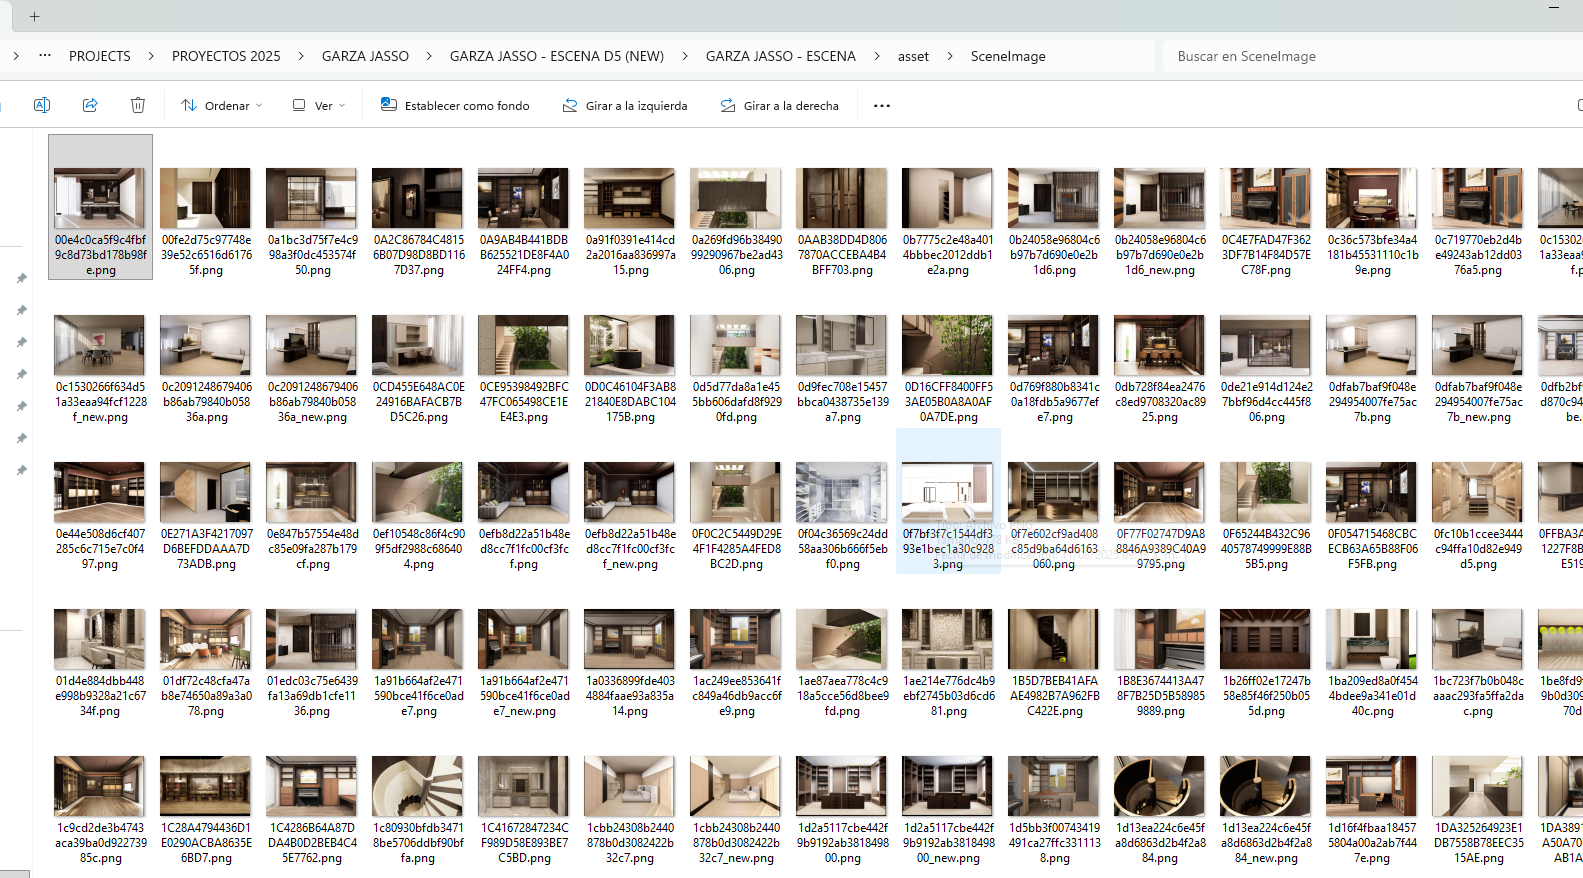Navigate to GARZA JASSO - ESCENA D5 (NEW) breadcrumb
Viewport: 1583px width, 878px height.
point(556,56)
